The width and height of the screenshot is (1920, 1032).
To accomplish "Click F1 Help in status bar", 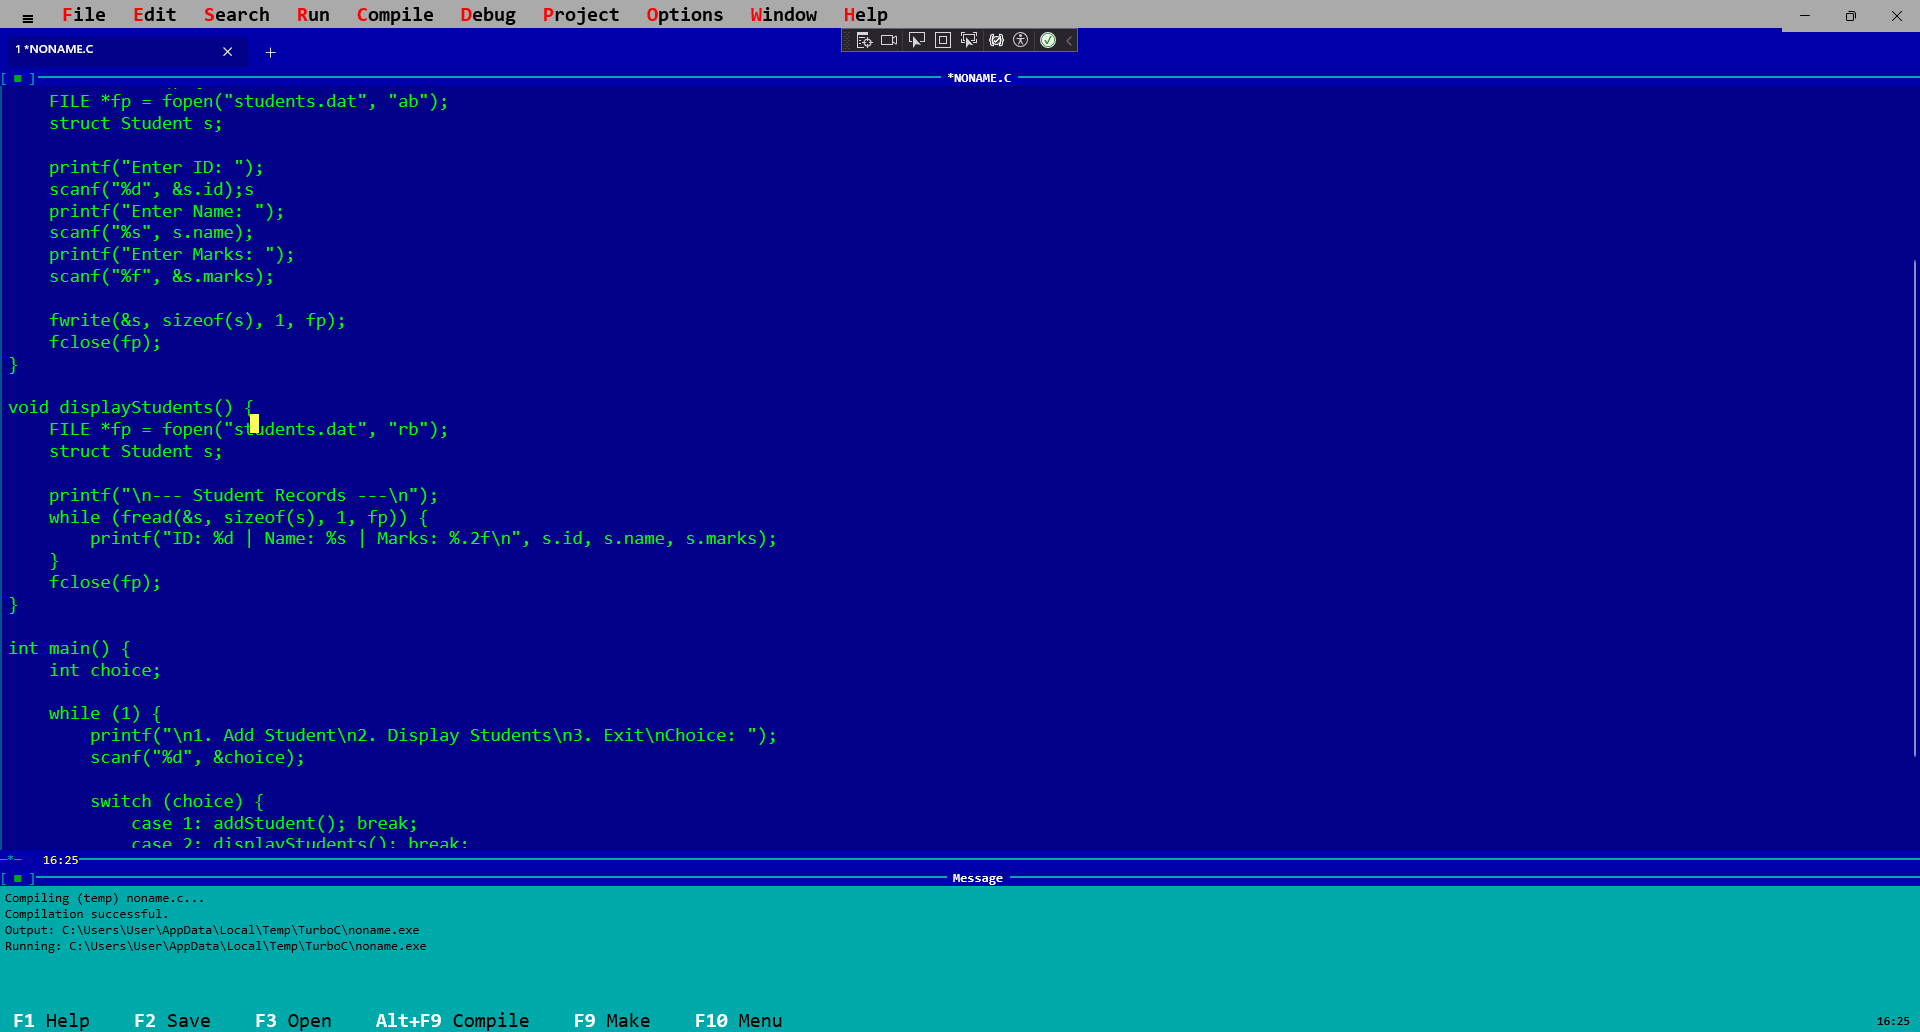I will point(52,1020).
